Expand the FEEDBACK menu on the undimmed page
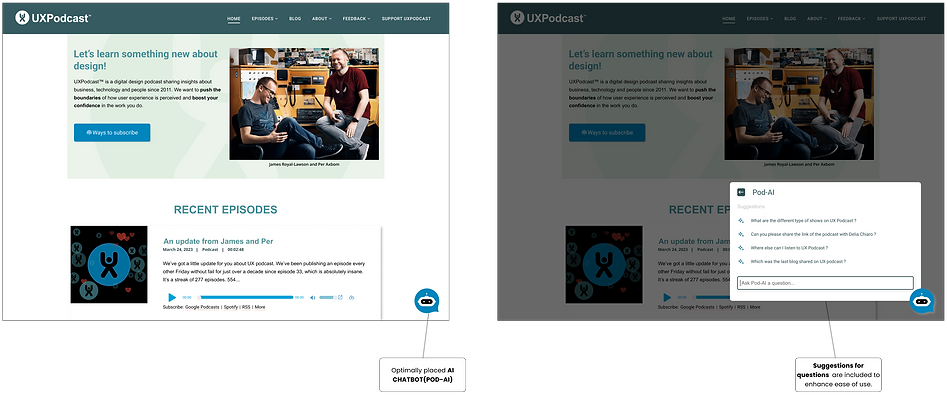Viewport: 947px width, 395px height. click(x=356, y=19)
